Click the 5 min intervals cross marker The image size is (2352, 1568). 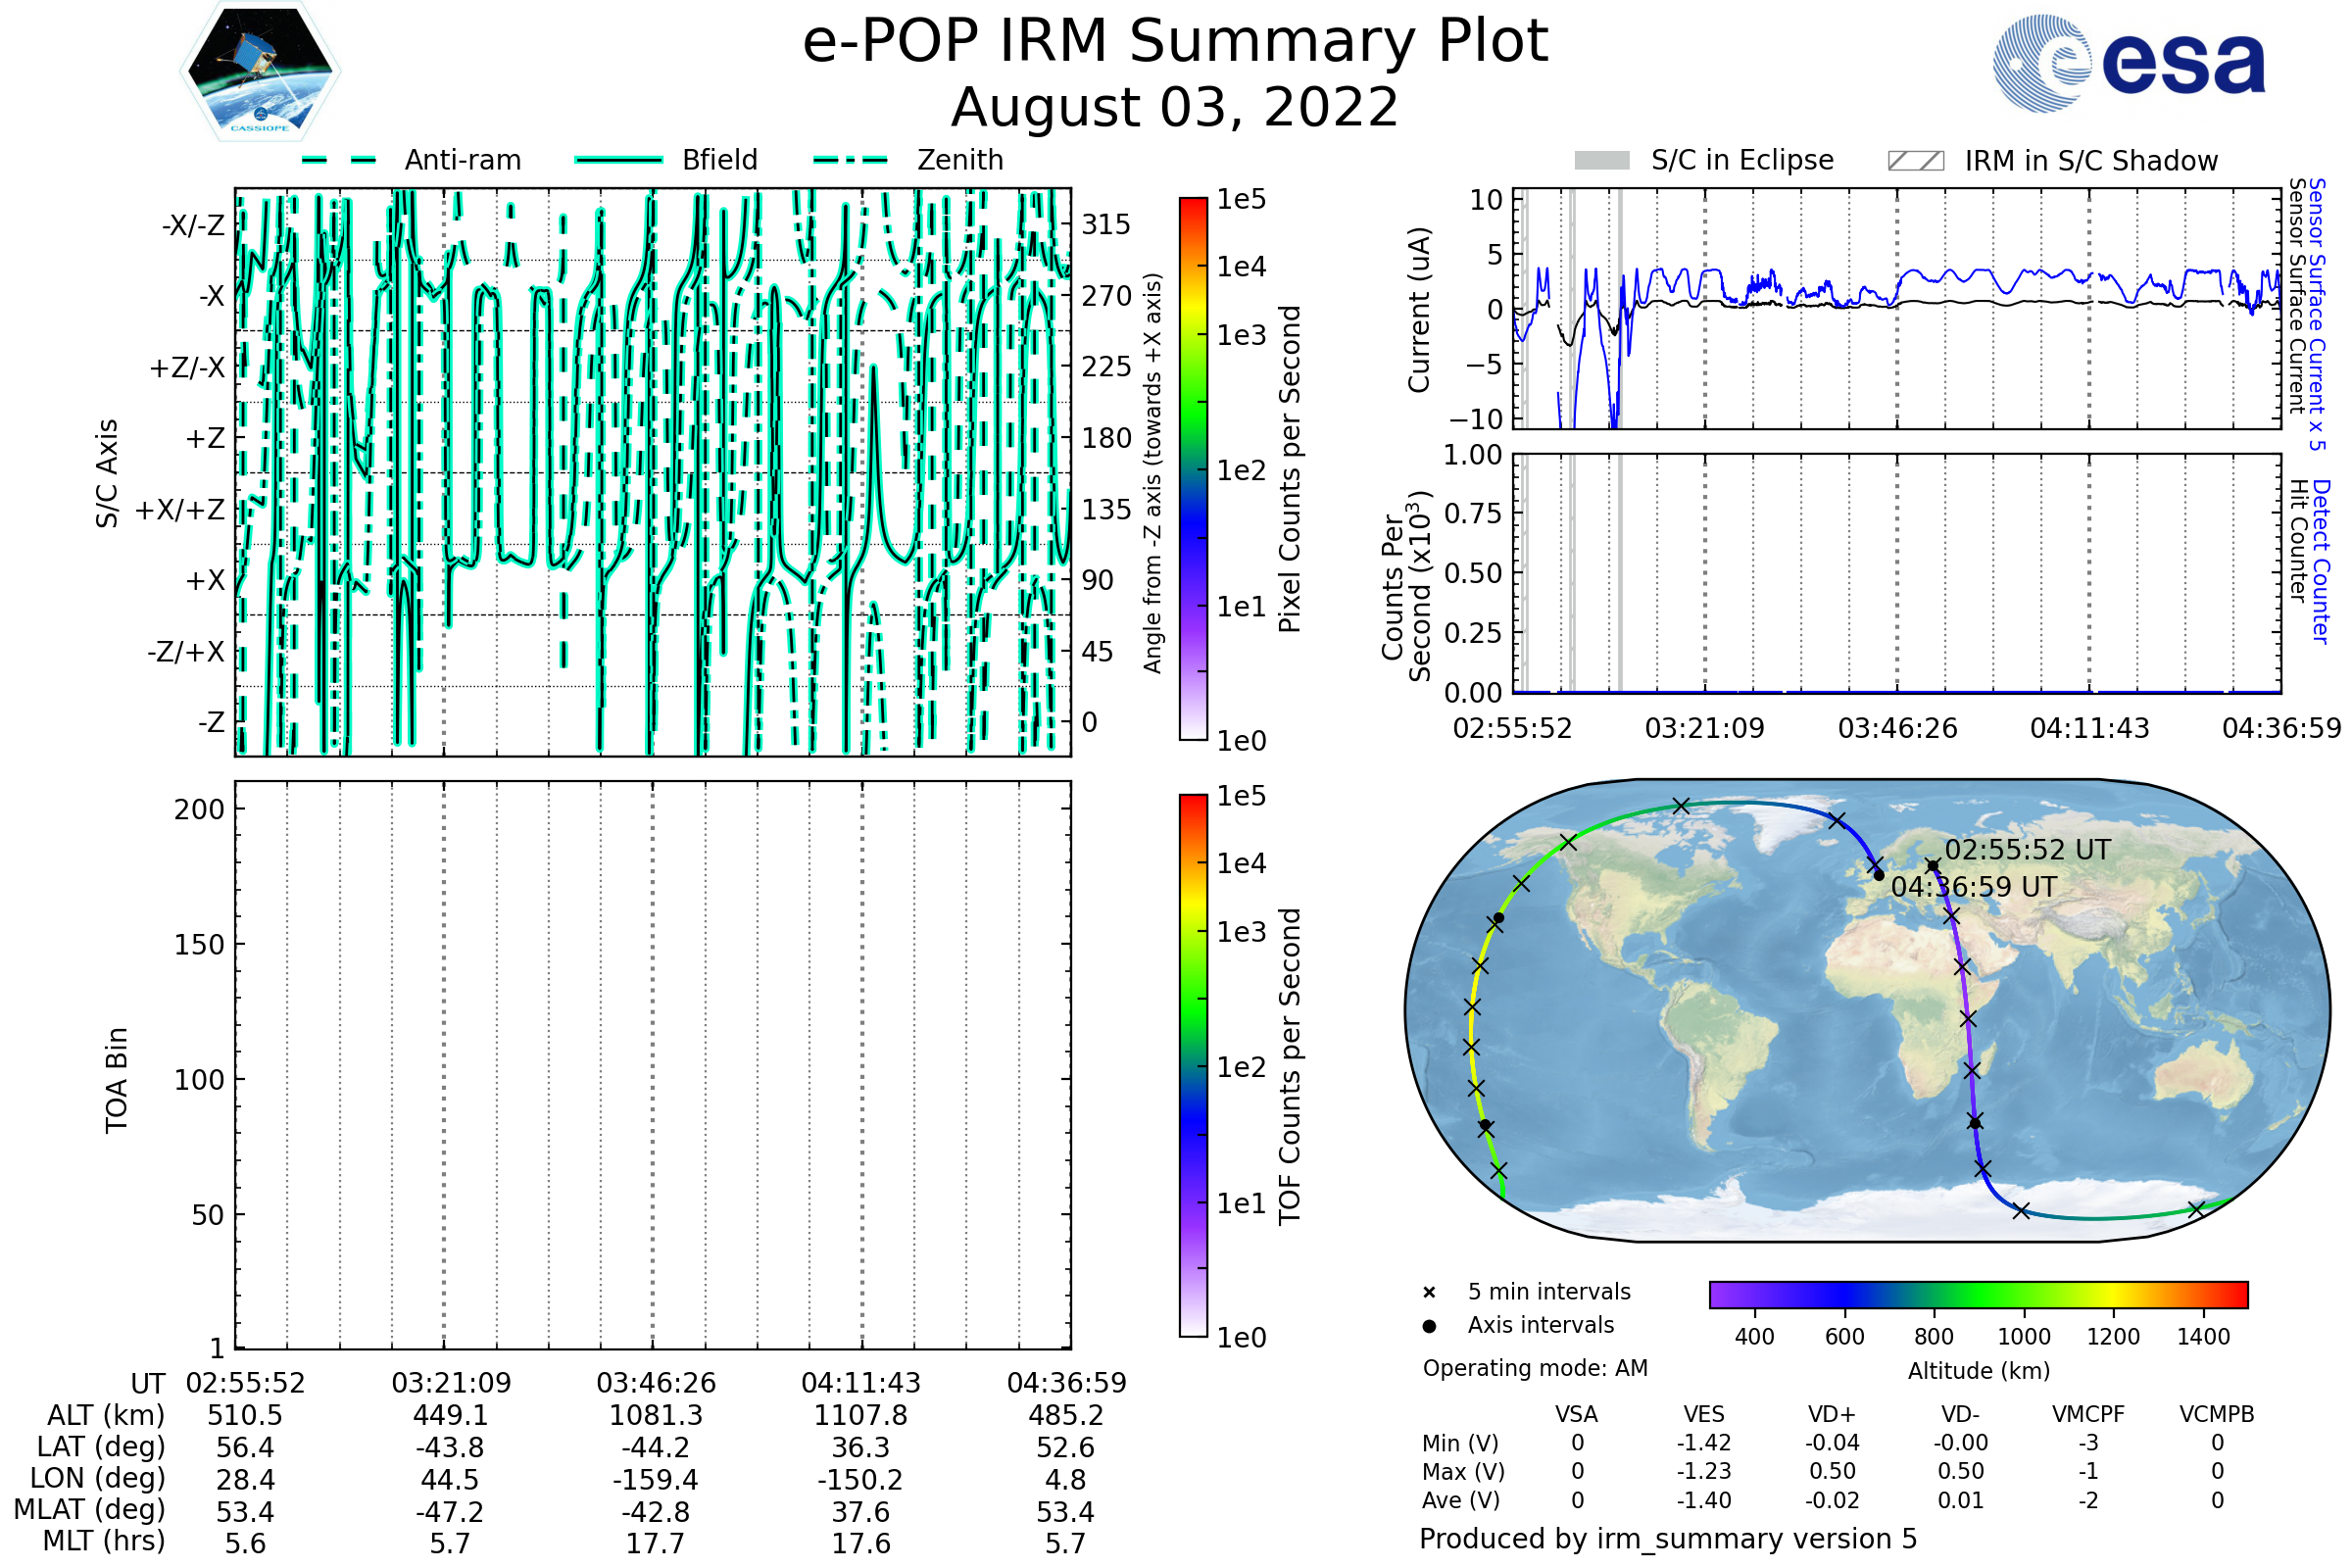(1429, 1293)
